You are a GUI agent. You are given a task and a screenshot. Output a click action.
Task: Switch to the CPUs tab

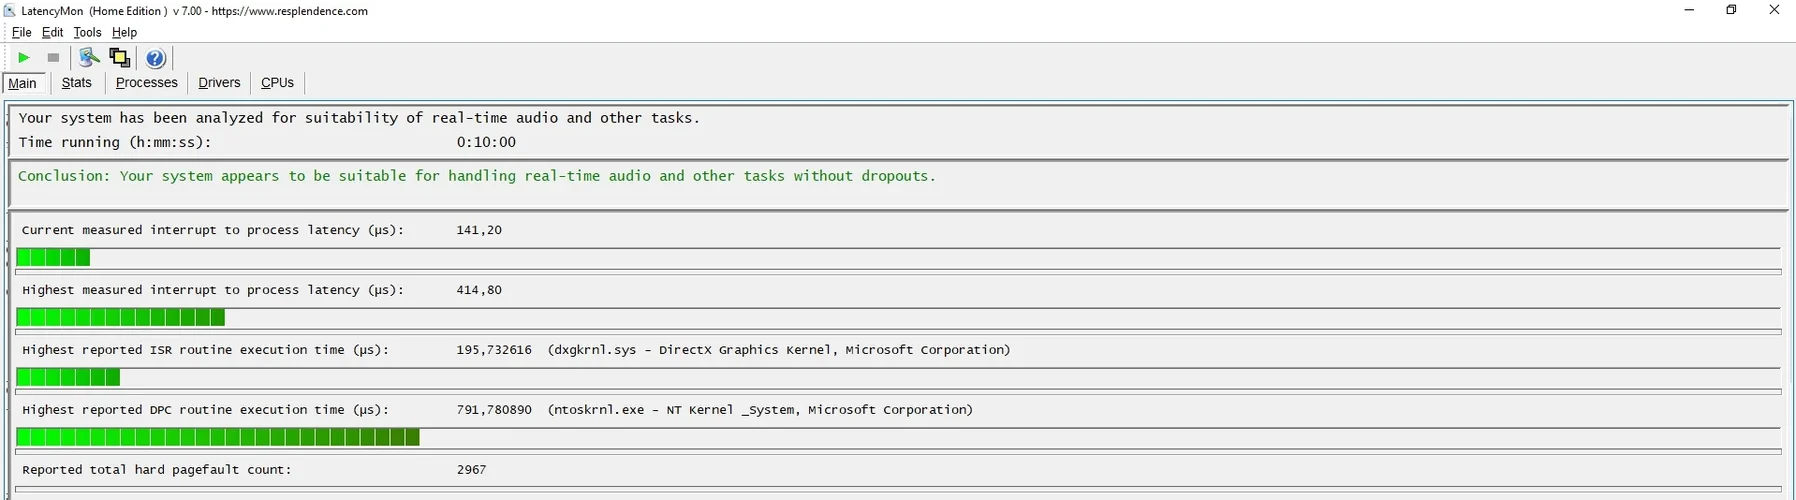pos(277,83)
